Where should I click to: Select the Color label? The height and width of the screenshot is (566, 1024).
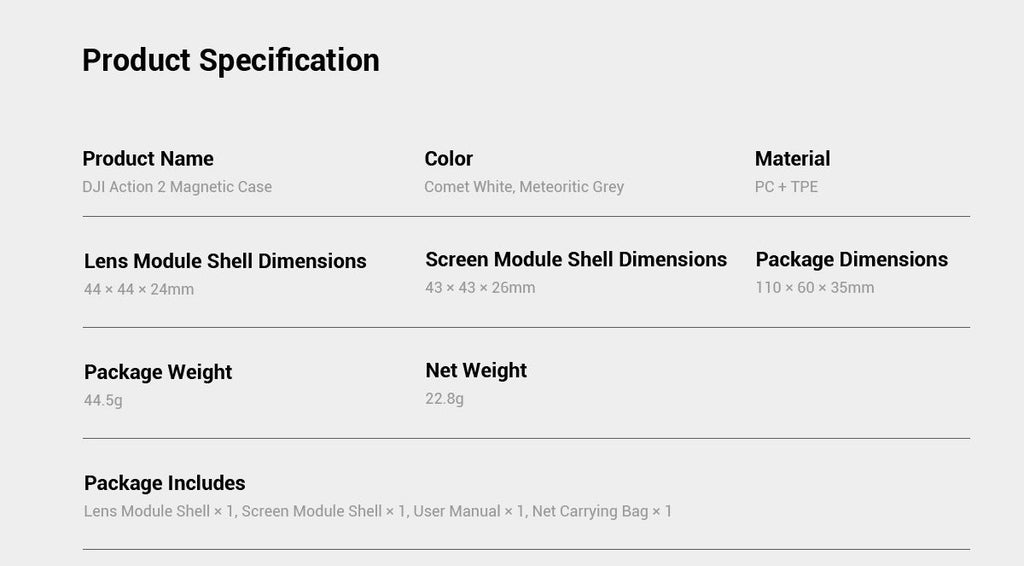449,159
